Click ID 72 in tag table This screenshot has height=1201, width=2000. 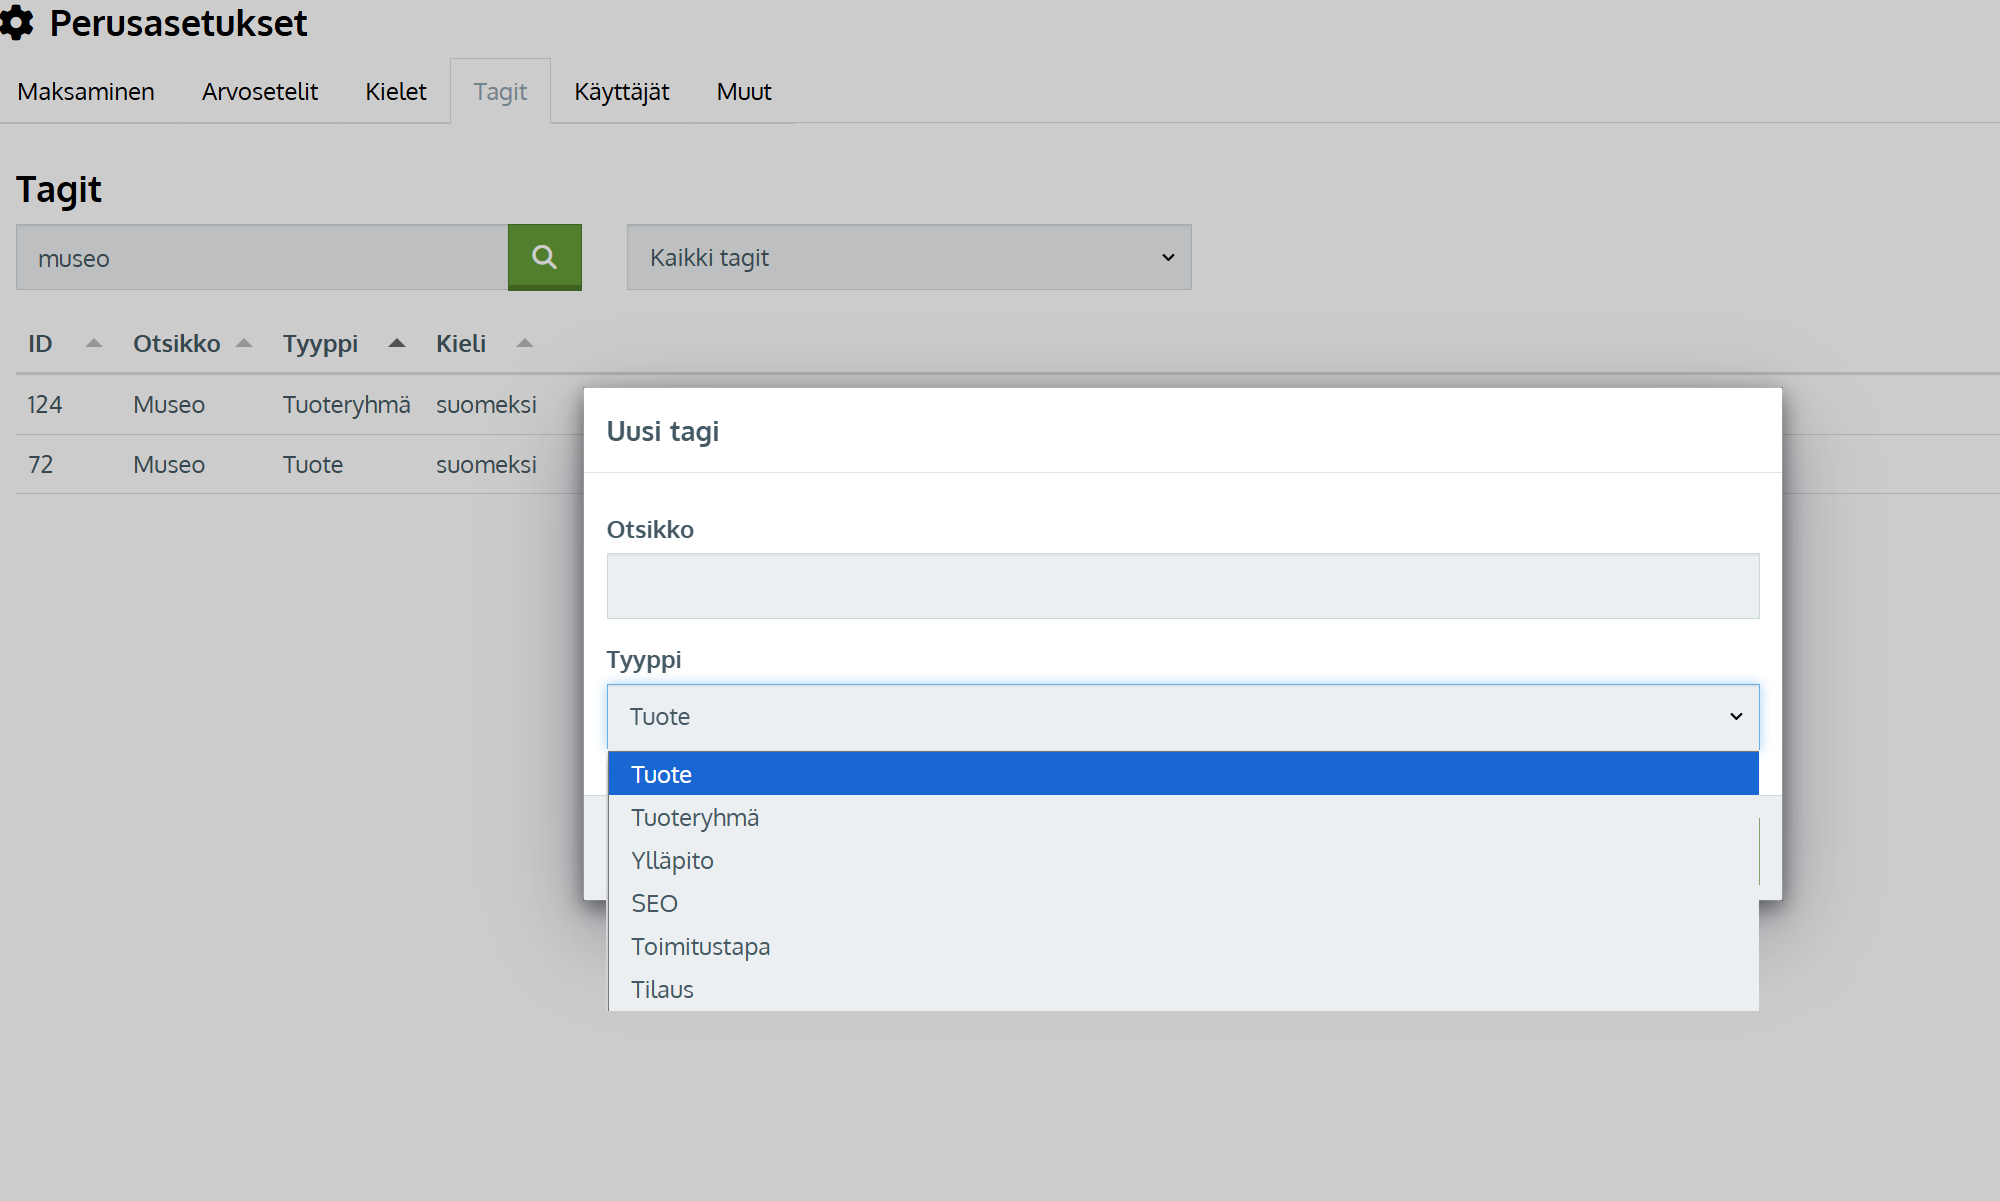(40, 464)
